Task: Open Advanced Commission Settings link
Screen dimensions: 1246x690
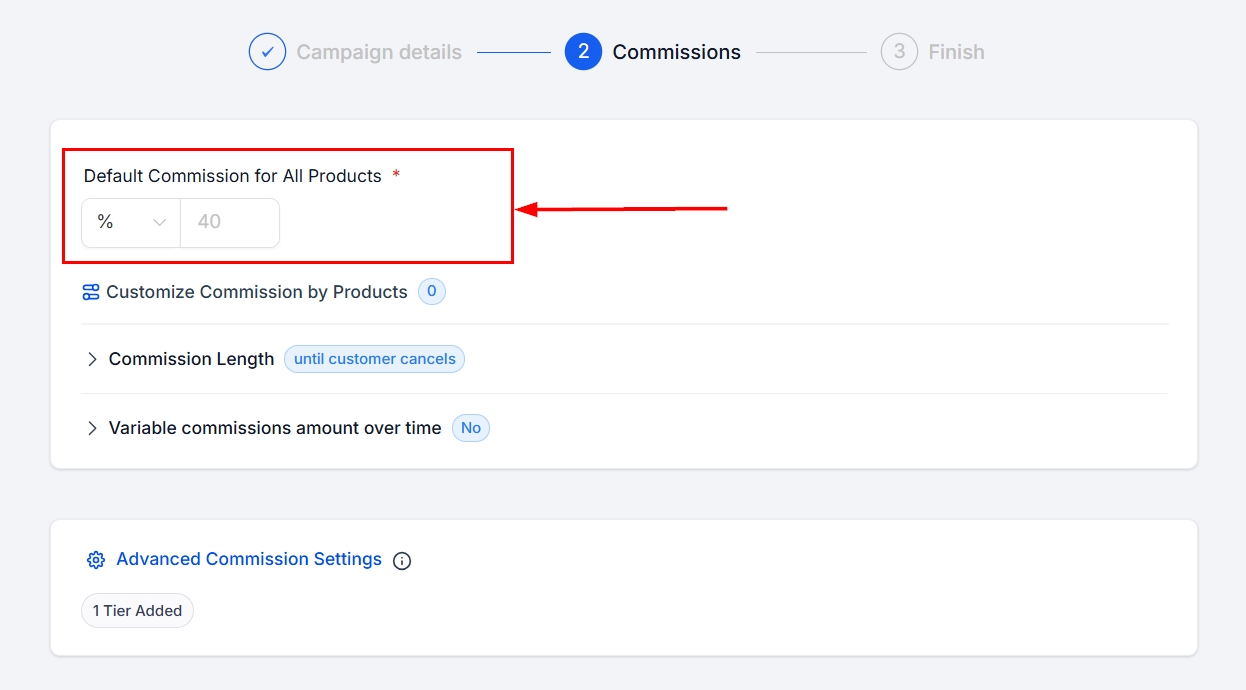Action: coord(249,559)
